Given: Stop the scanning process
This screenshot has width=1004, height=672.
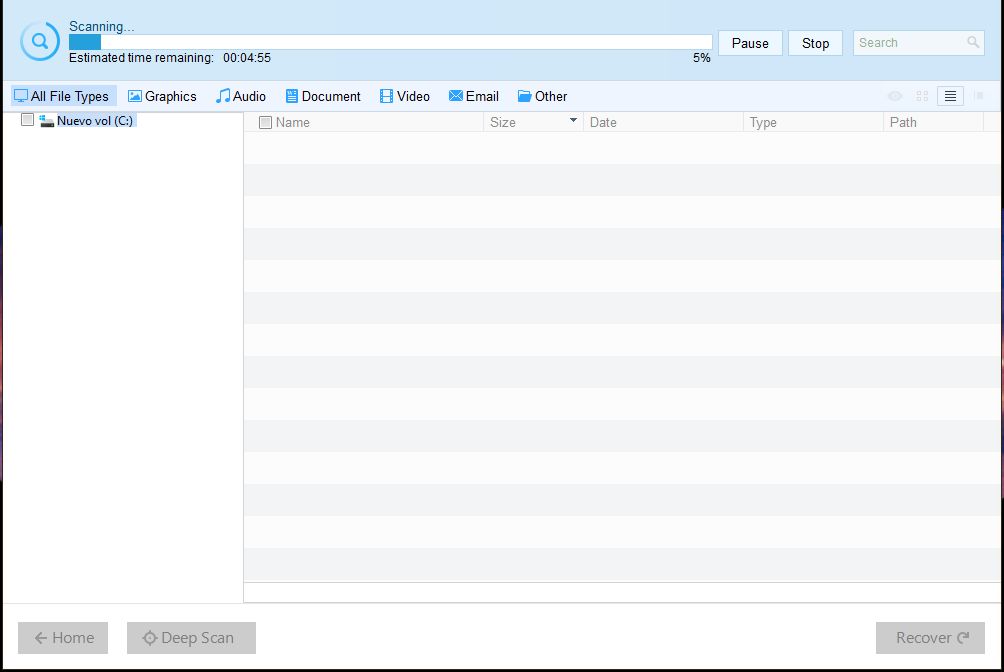Looking at the screenshot, I should pos(815,43).
